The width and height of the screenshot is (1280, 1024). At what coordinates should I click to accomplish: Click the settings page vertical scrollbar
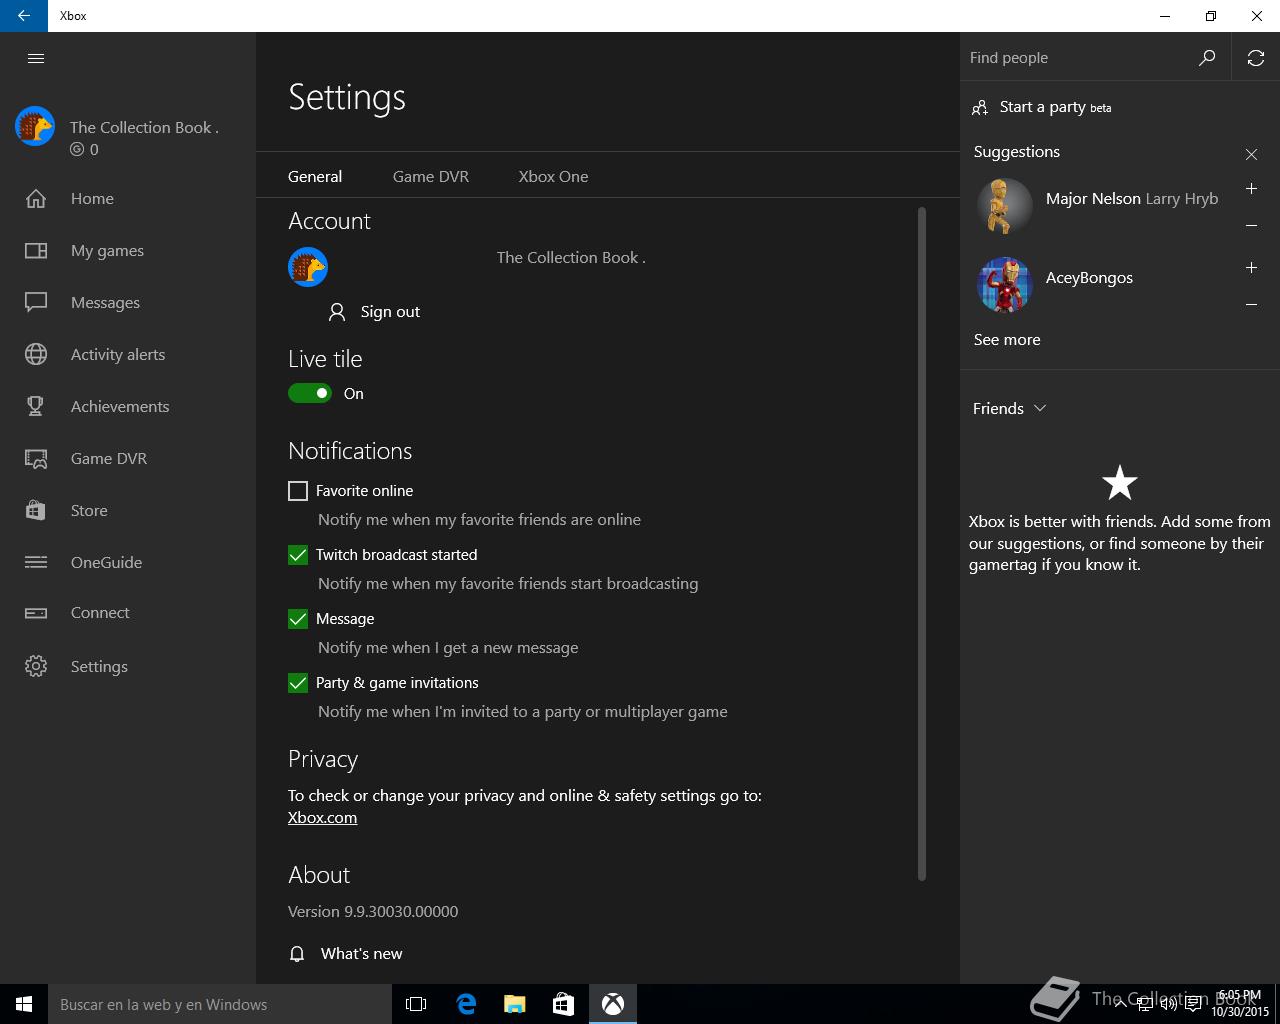[921, 544]
